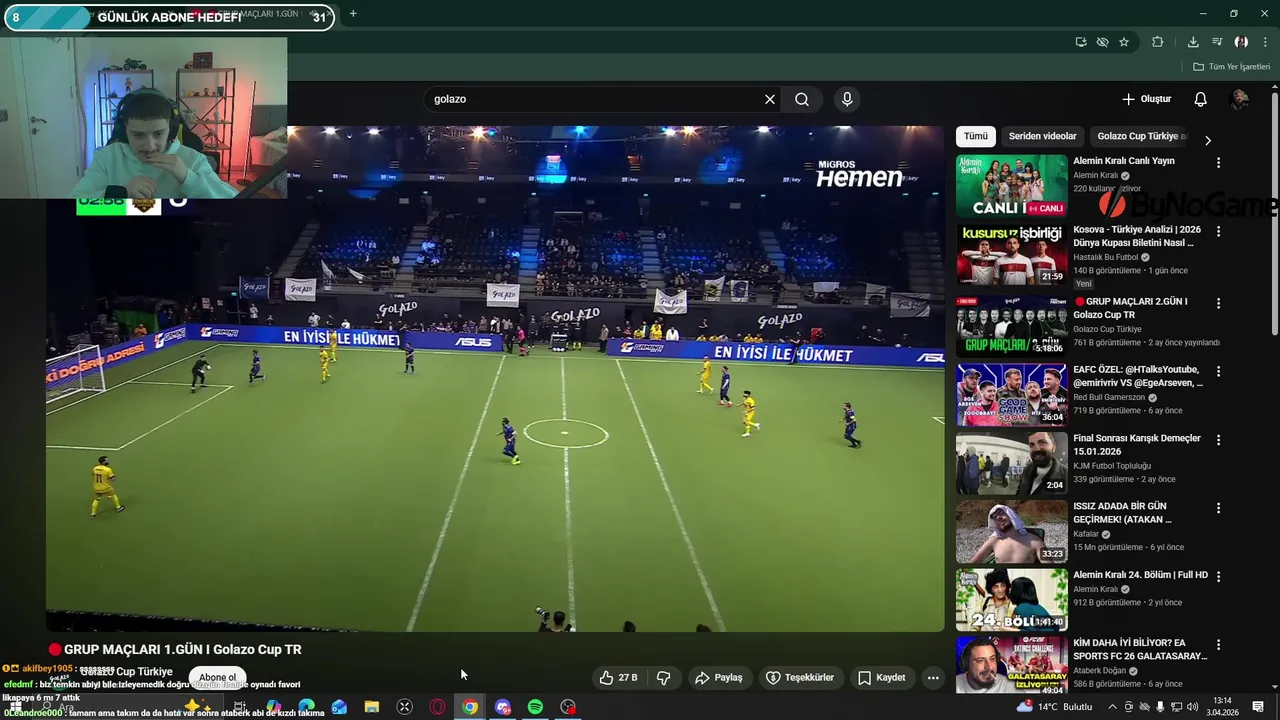Bookmark this page with star icon
This screenshot has width=1280, height=720.
coord(1124,42)
